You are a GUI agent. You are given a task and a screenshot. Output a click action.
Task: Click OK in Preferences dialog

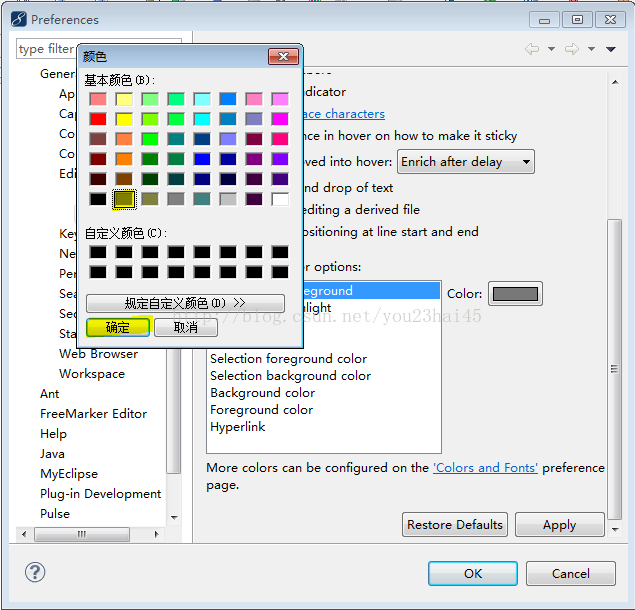point(473,573)
